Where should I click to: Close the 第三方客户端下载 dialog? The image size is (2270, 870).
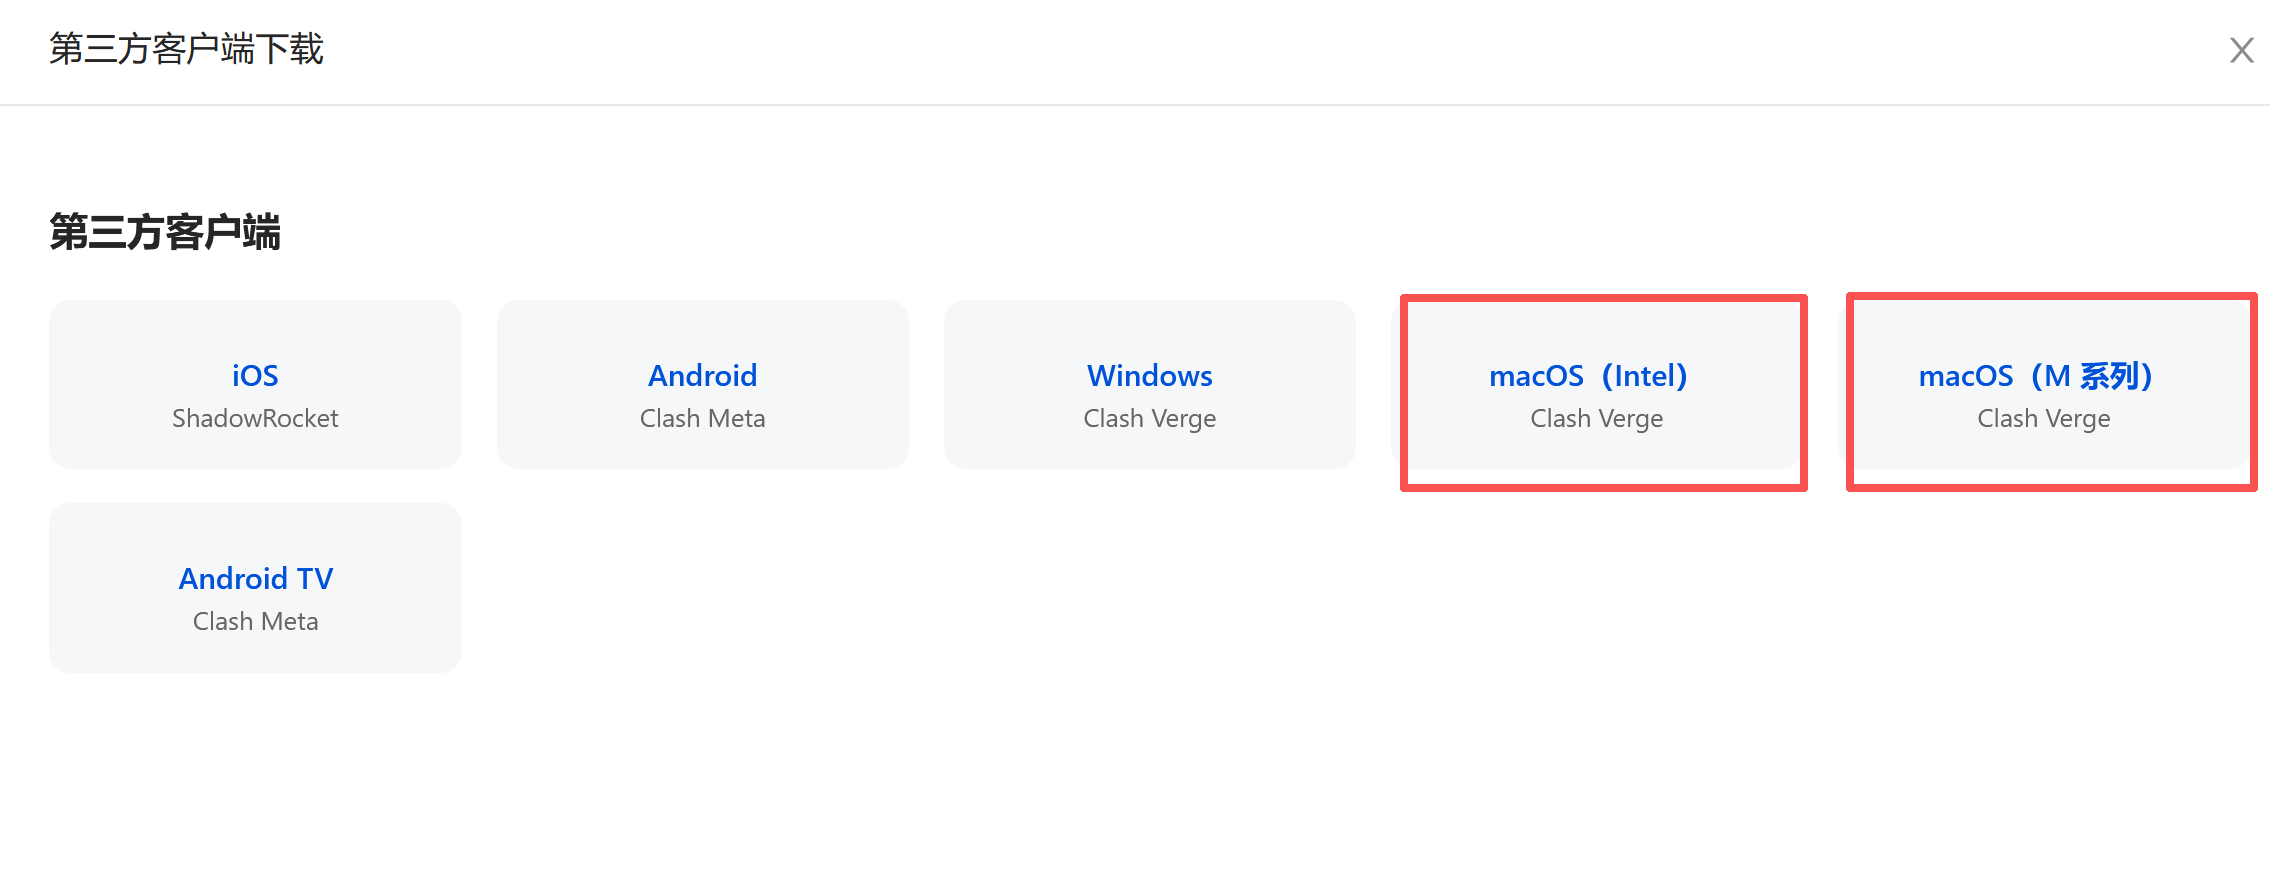pyautogui.click(x=2241, y=50)
